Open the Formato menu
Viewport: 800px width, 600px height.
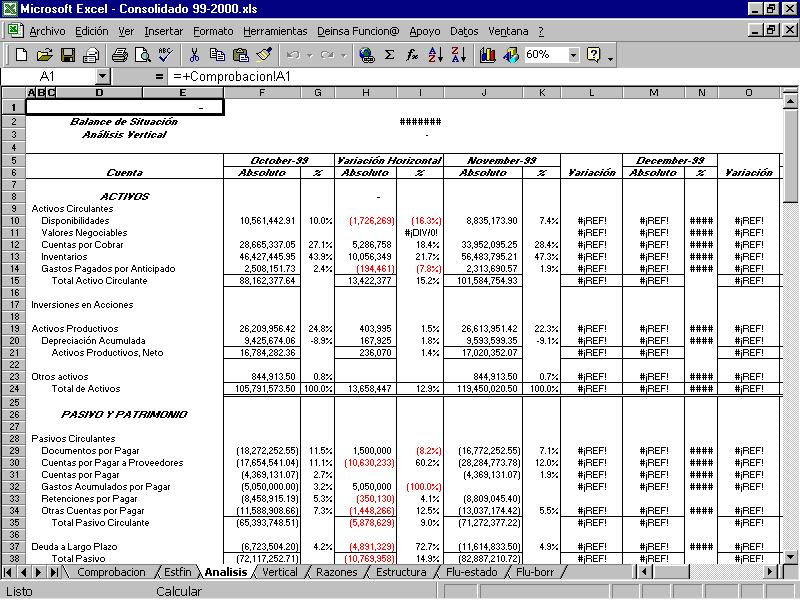(x=213, y=31)
